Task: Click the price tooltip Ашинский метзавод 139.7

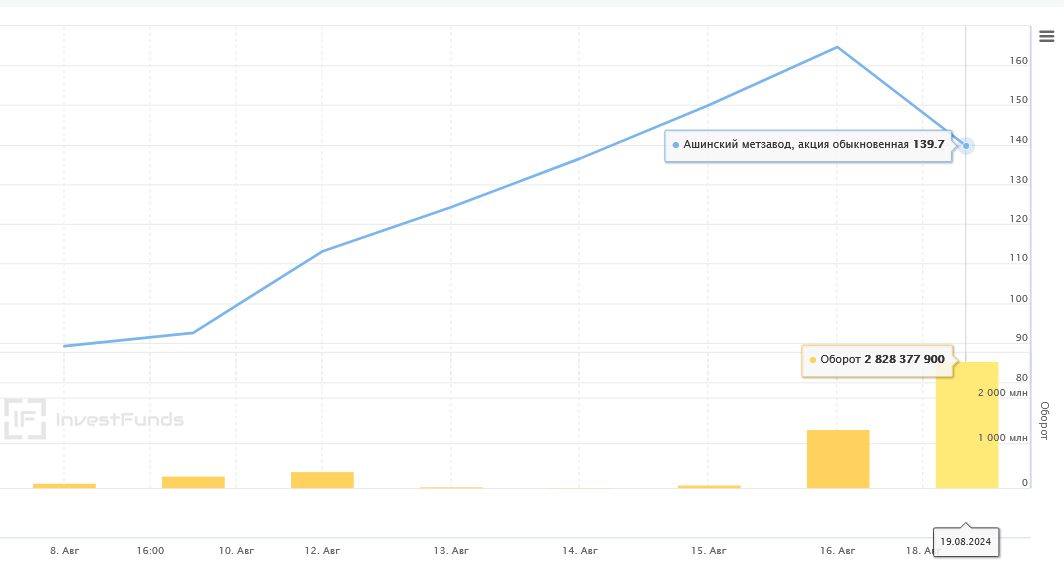Action: (808, 145)
